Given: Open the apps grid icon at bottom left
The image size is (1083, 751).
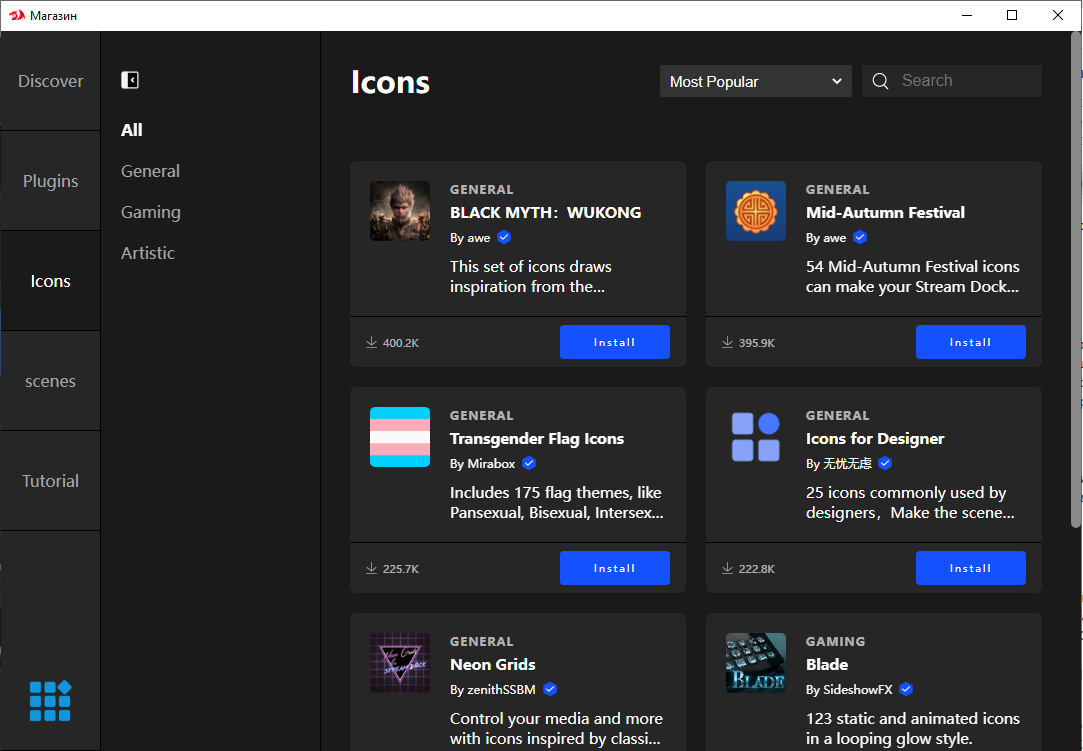Looking at the screenshot, I should click(x=50, y=701).
